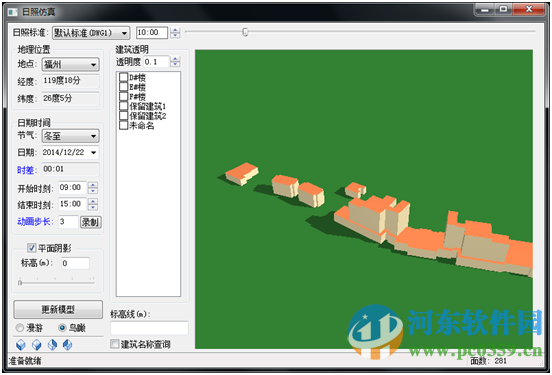Click the 准备就绪 status bar text

tap(25, 361)
